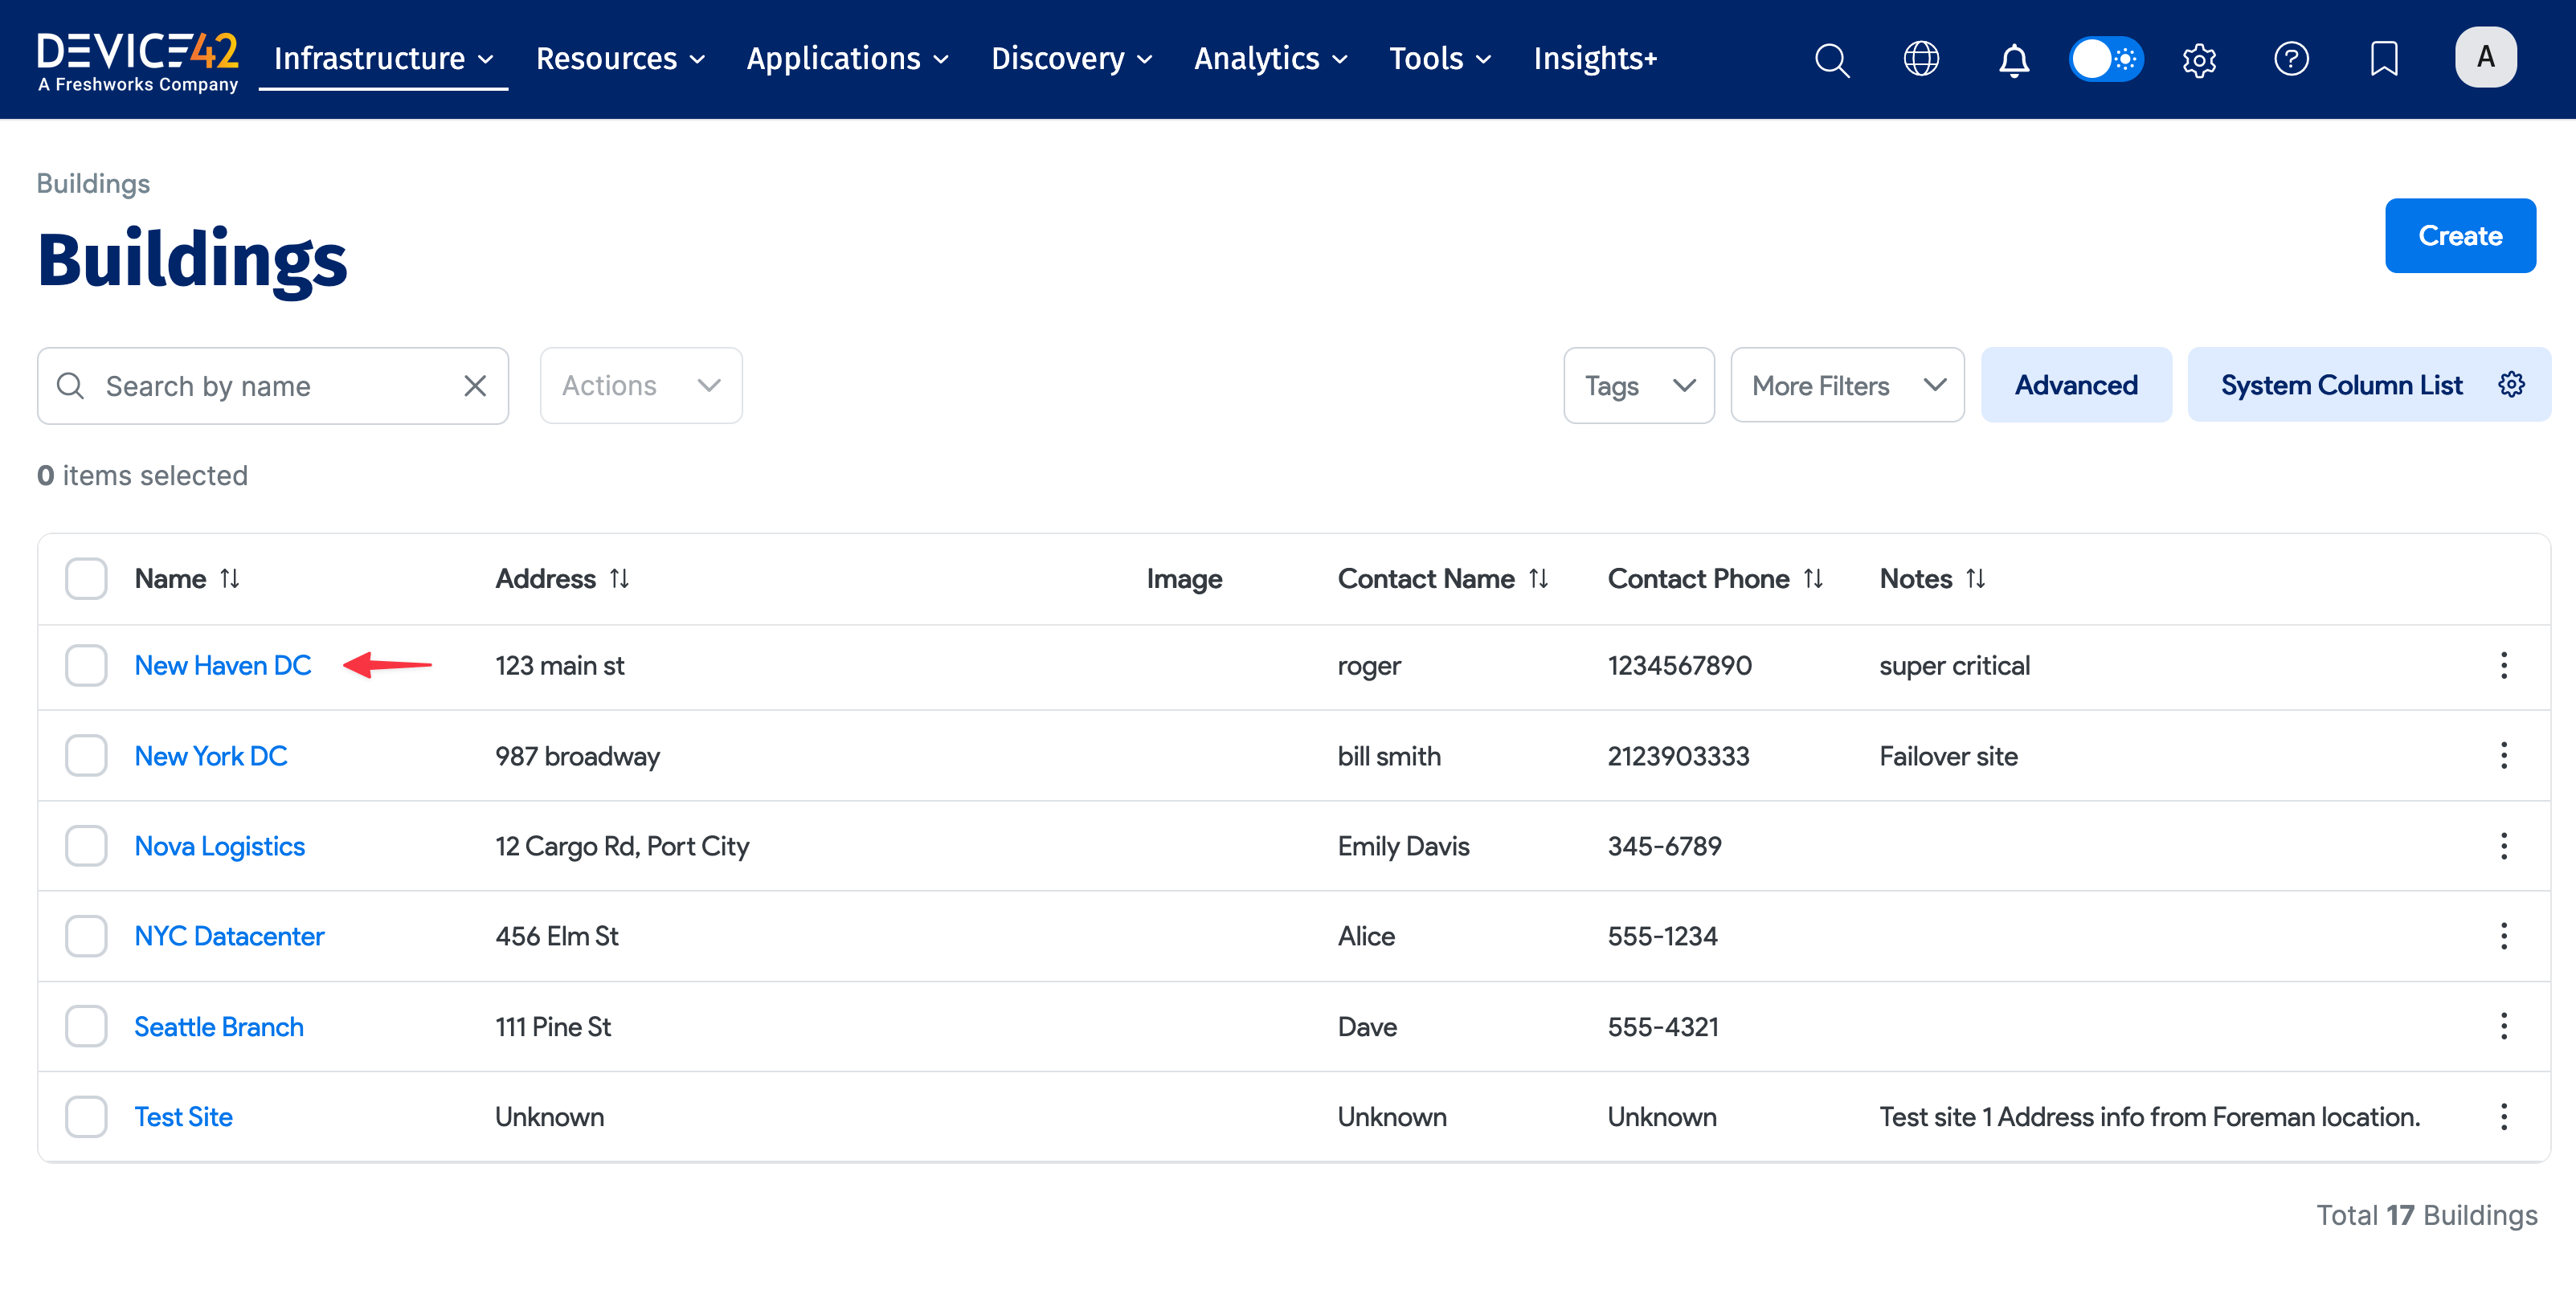This screenshot has width=2576, height=1298.
Task: Expand the Tags dropdown
Action: tap(1638, 386)
